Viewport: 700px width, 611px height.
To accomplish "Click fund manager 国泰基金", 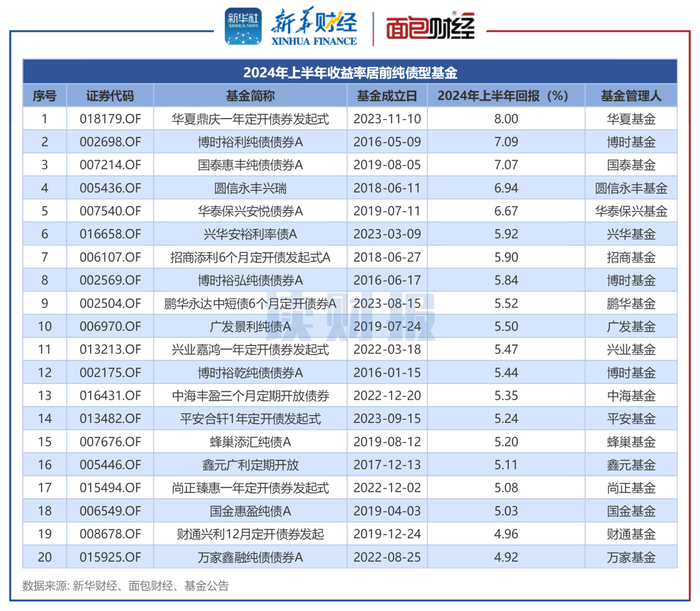I will point(631,165).
